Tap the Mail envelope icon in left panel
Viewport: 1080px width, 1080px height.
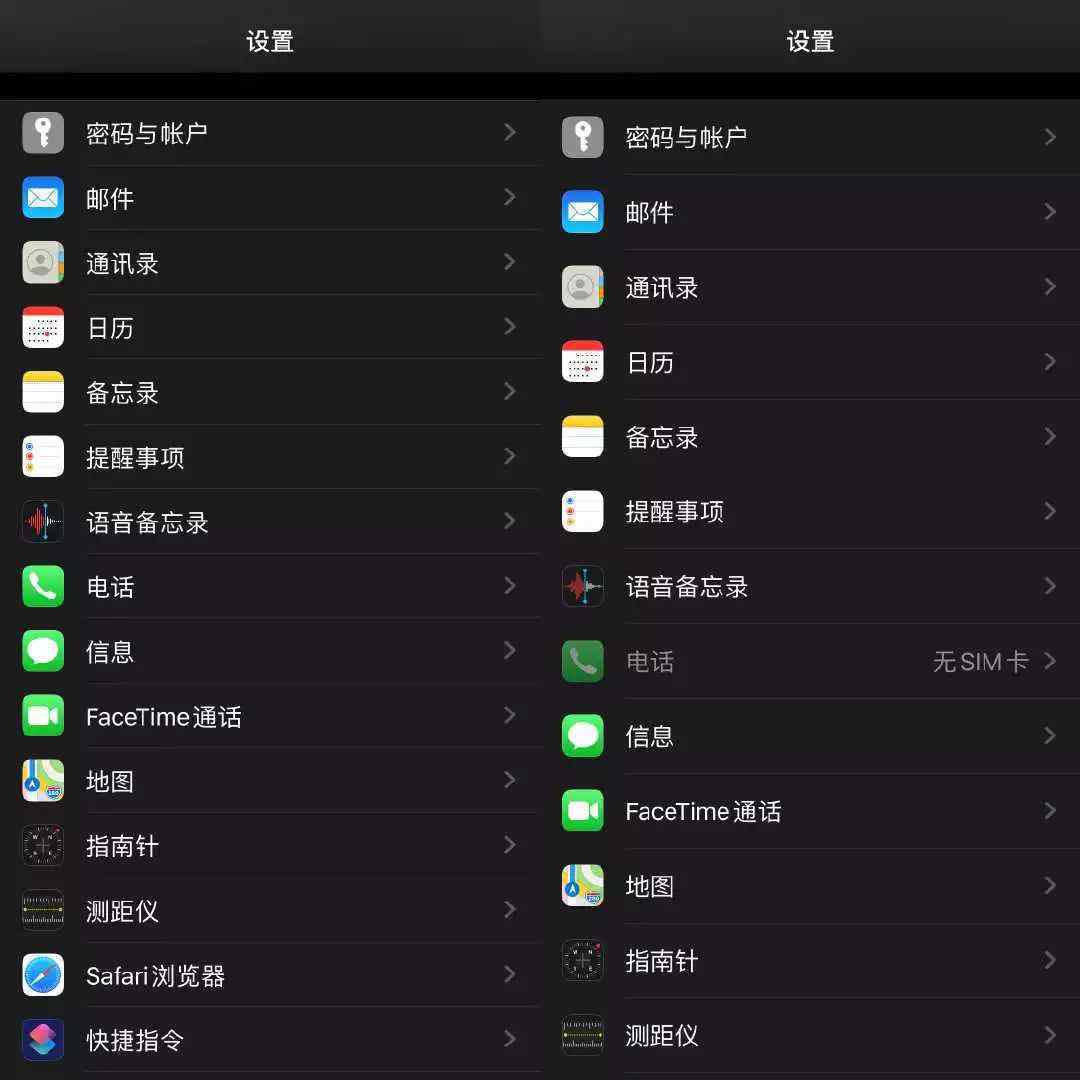[x=43, y=197]
